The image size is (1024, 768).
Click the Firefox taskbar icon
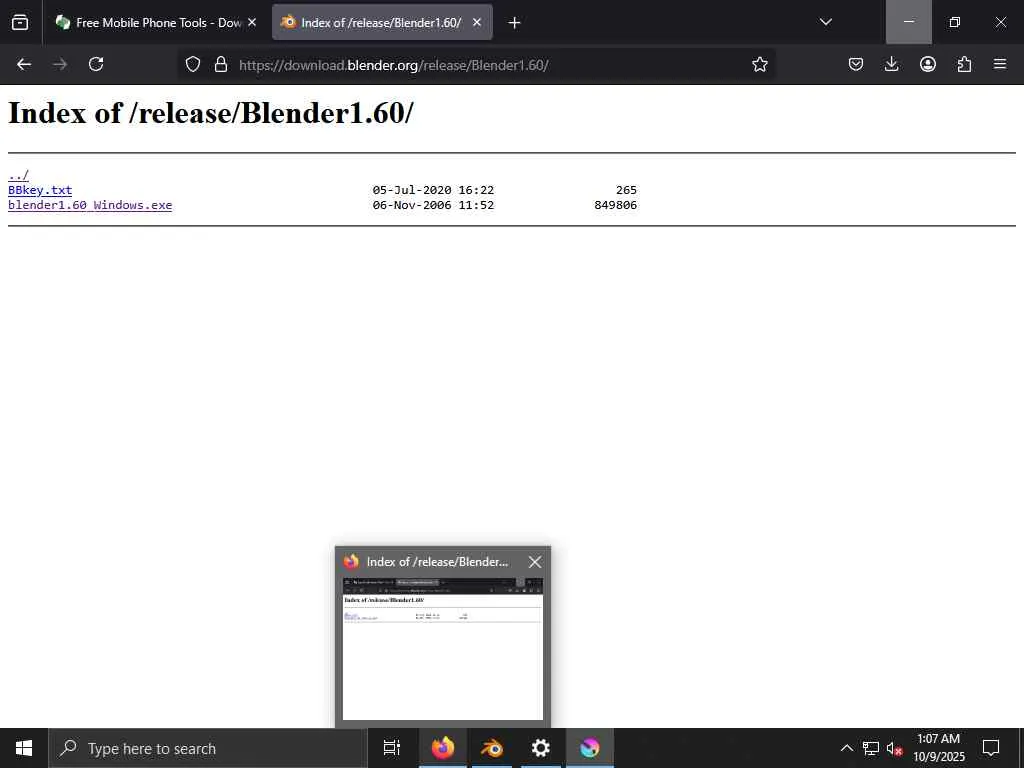click(x=443, y=748)
